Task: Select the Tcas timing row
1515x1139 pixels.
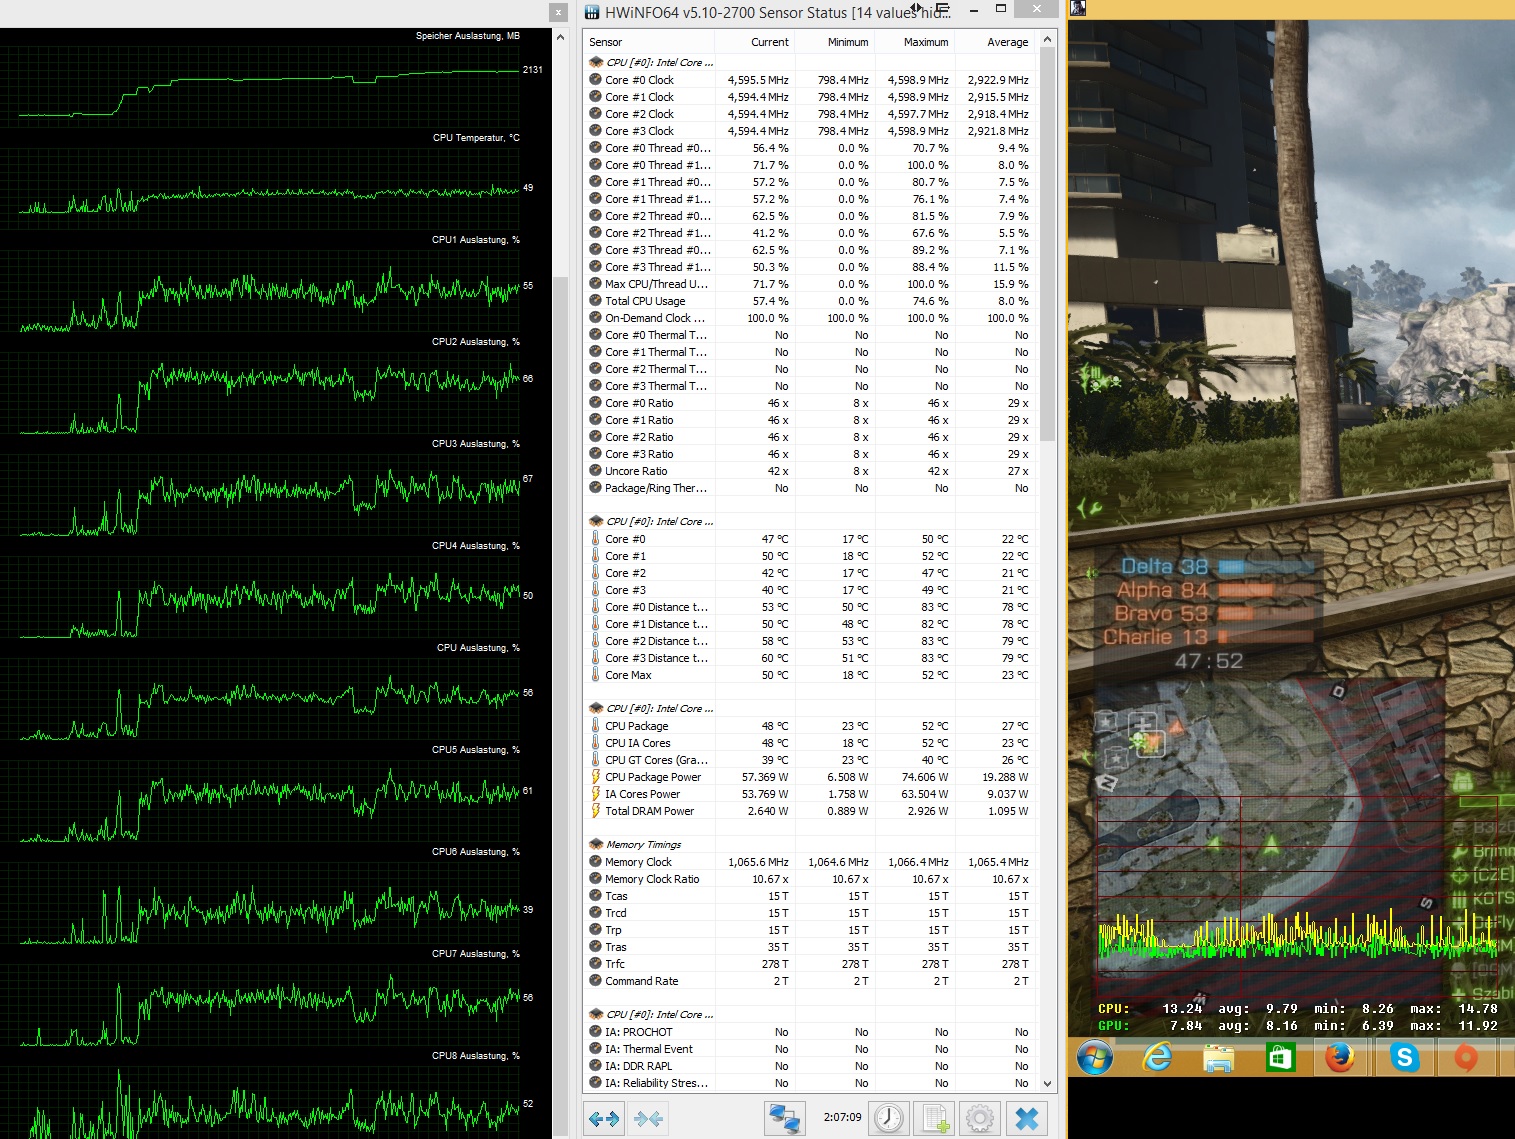Action: click(809, 896)
